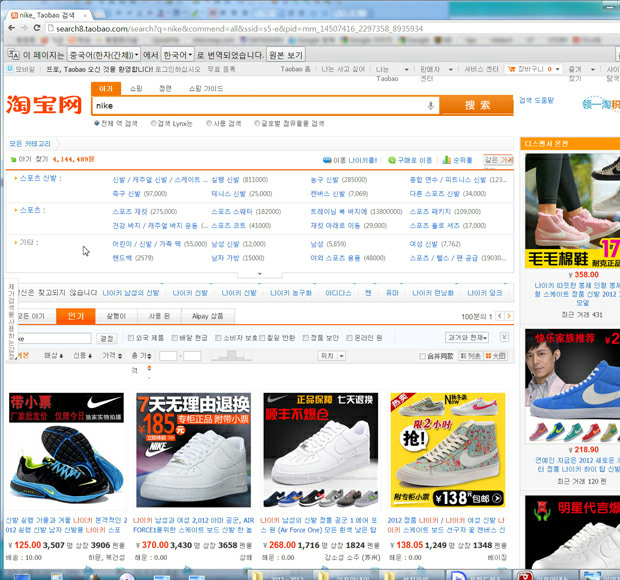The image size is (620, 580).
Task: Click the Taobao 淘宝网 logo
Action: pyautogui.click(x=44, y=105)
